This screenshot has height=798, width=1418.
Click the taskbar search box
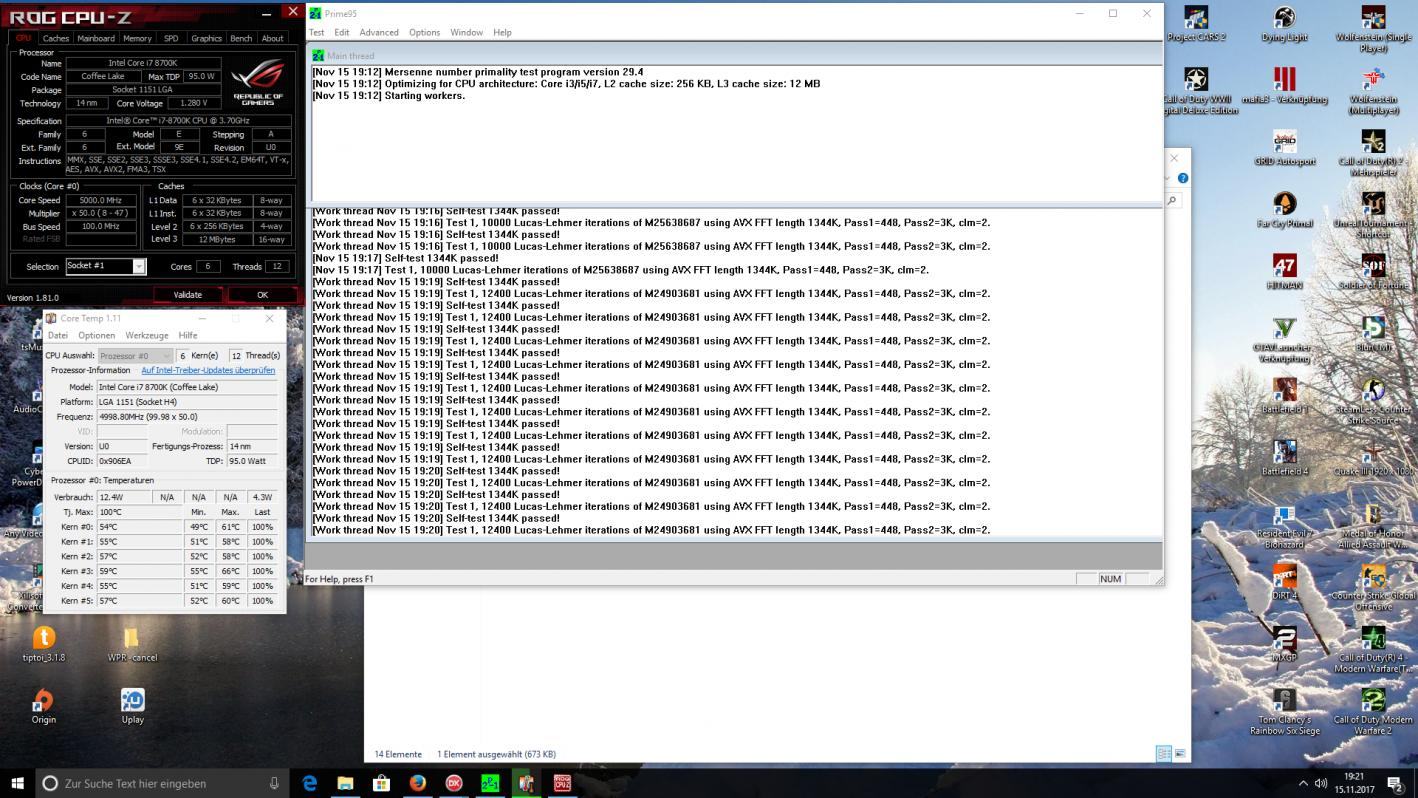163,783
